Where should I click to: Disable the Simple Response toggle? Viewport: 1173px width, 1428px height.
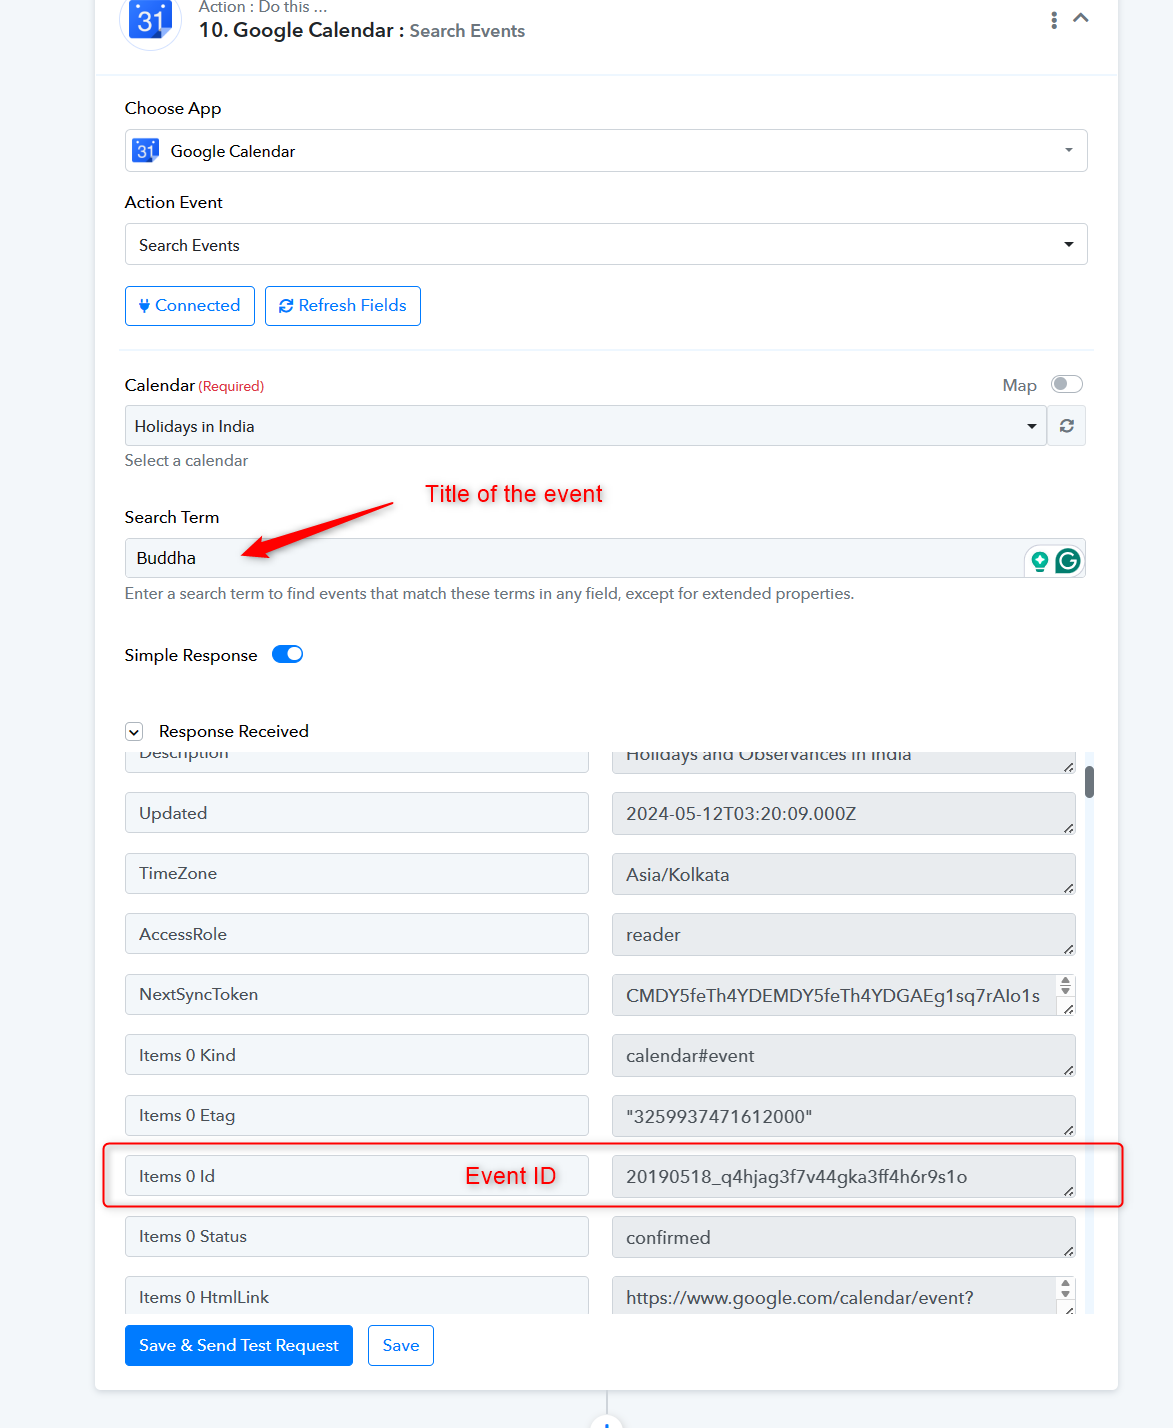(x=288, y=655)
